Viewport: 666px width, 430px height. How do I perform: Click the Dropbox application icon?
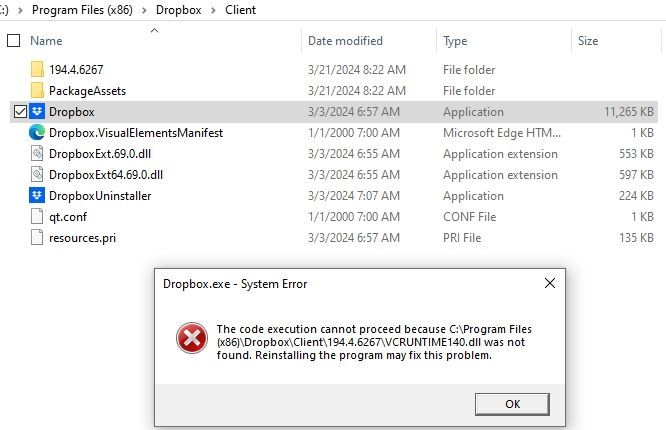click(37, 112)
